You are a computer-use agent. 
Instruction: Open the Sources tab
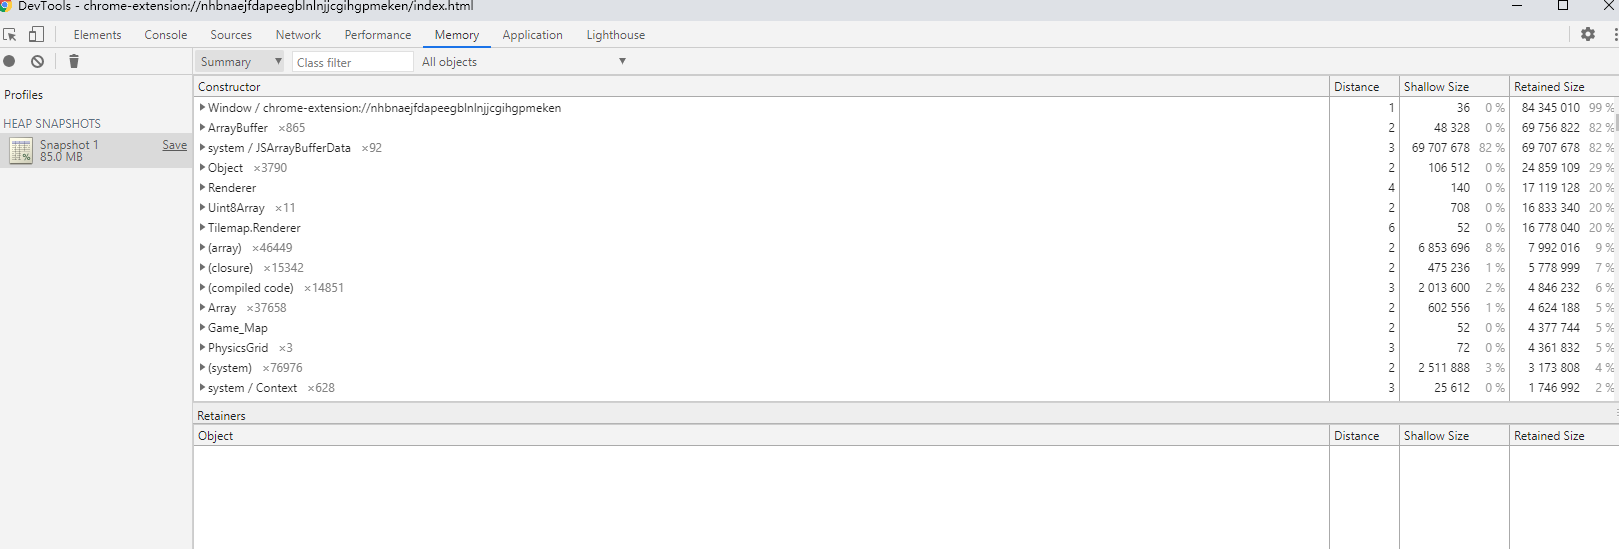(x=231, y=35)
